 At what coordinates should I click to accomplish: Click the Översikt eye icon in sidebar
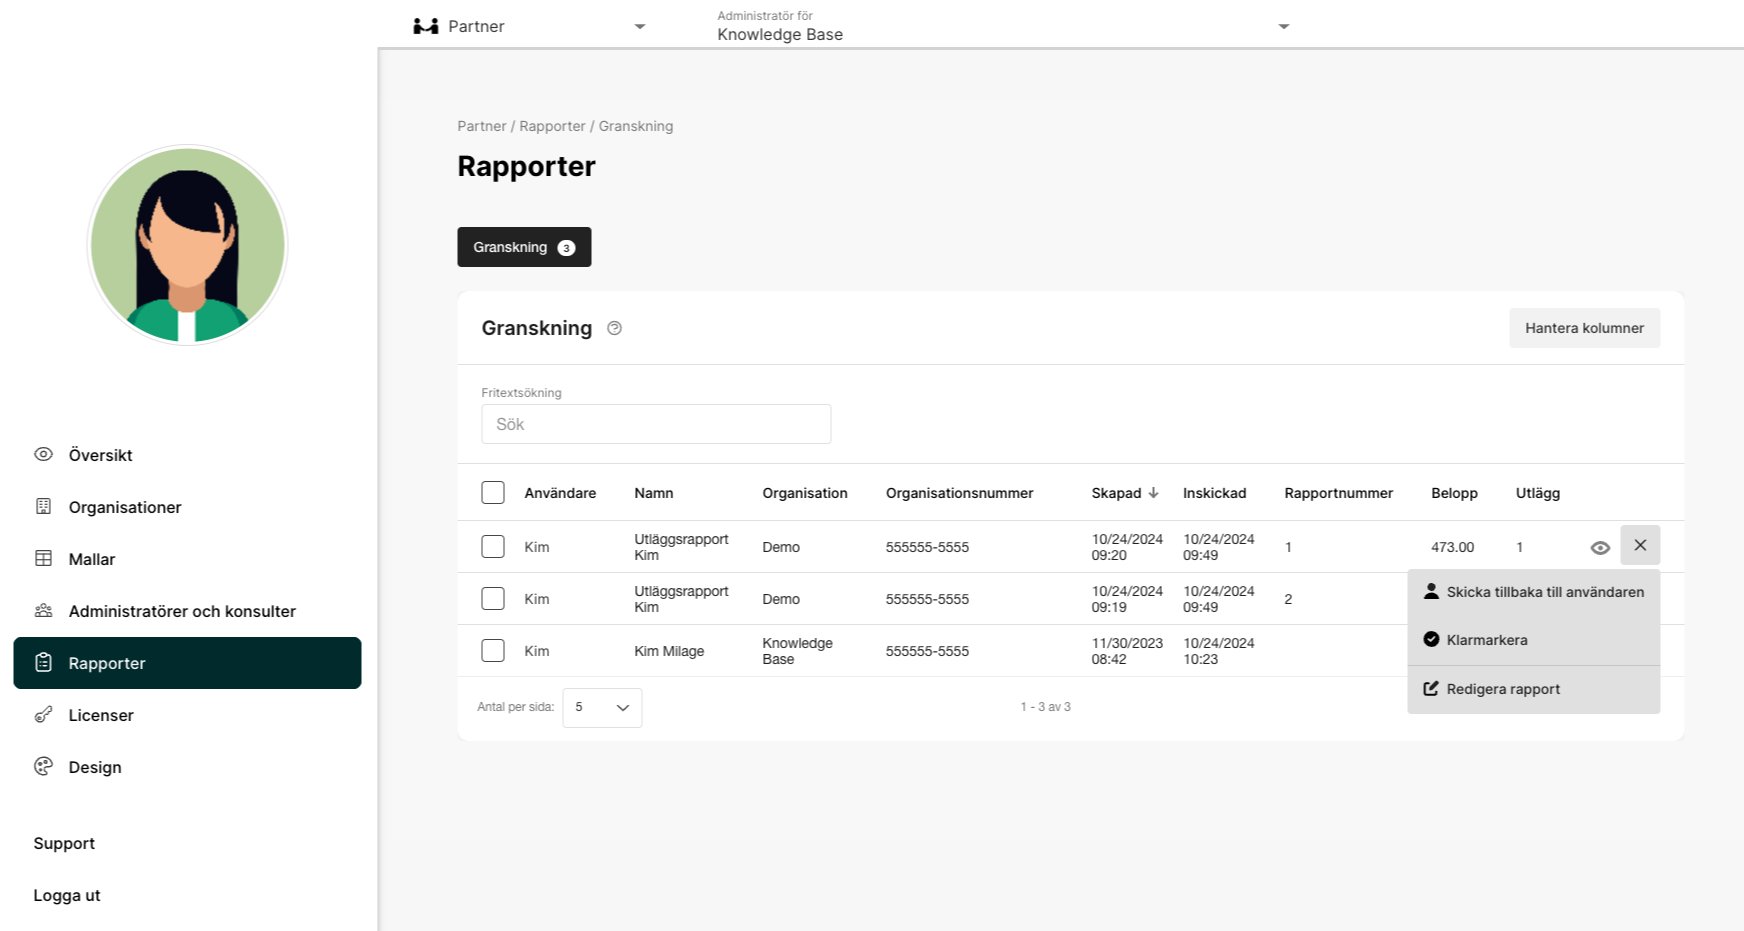point(43,454)
